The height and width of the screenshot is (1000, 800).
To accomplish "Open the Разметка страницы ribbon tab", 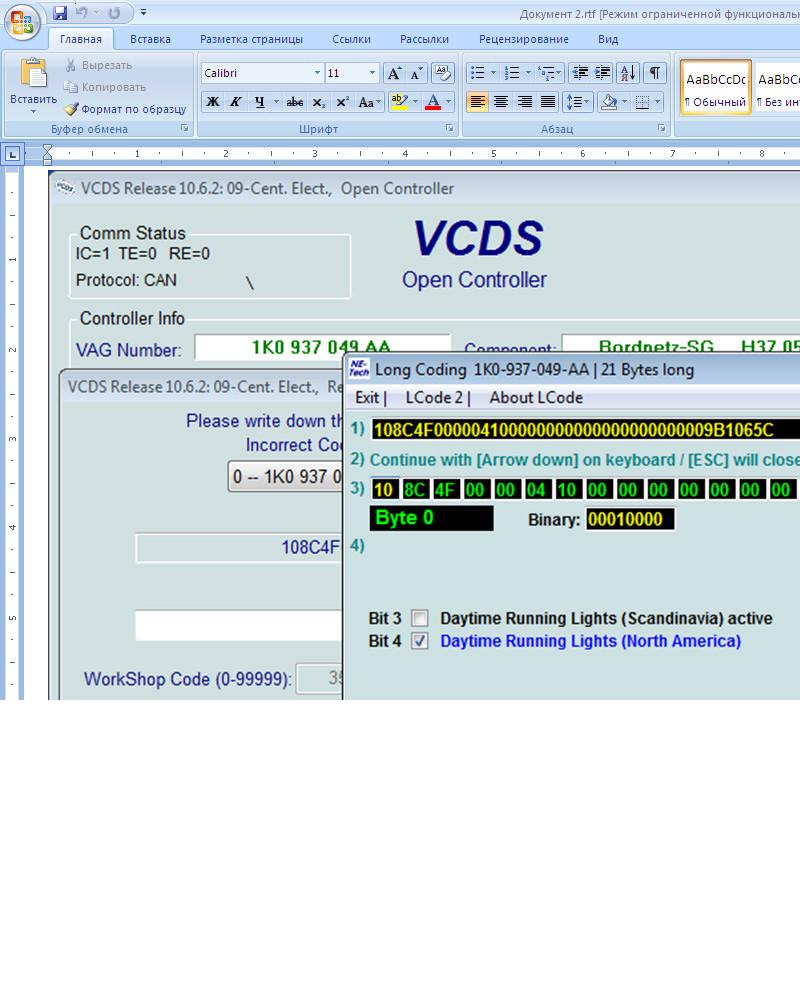I will tap(251, 39).
